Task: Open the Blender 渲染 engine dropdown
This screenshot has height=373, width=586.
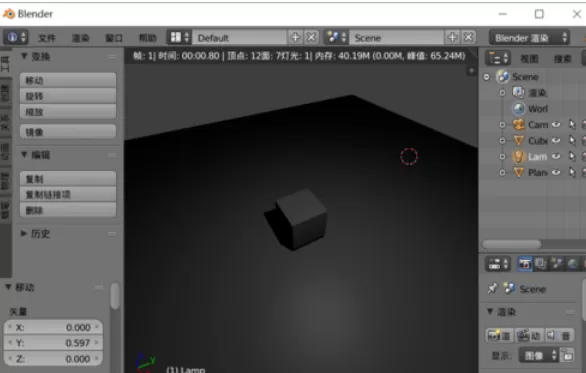Action: coord(530,38)
